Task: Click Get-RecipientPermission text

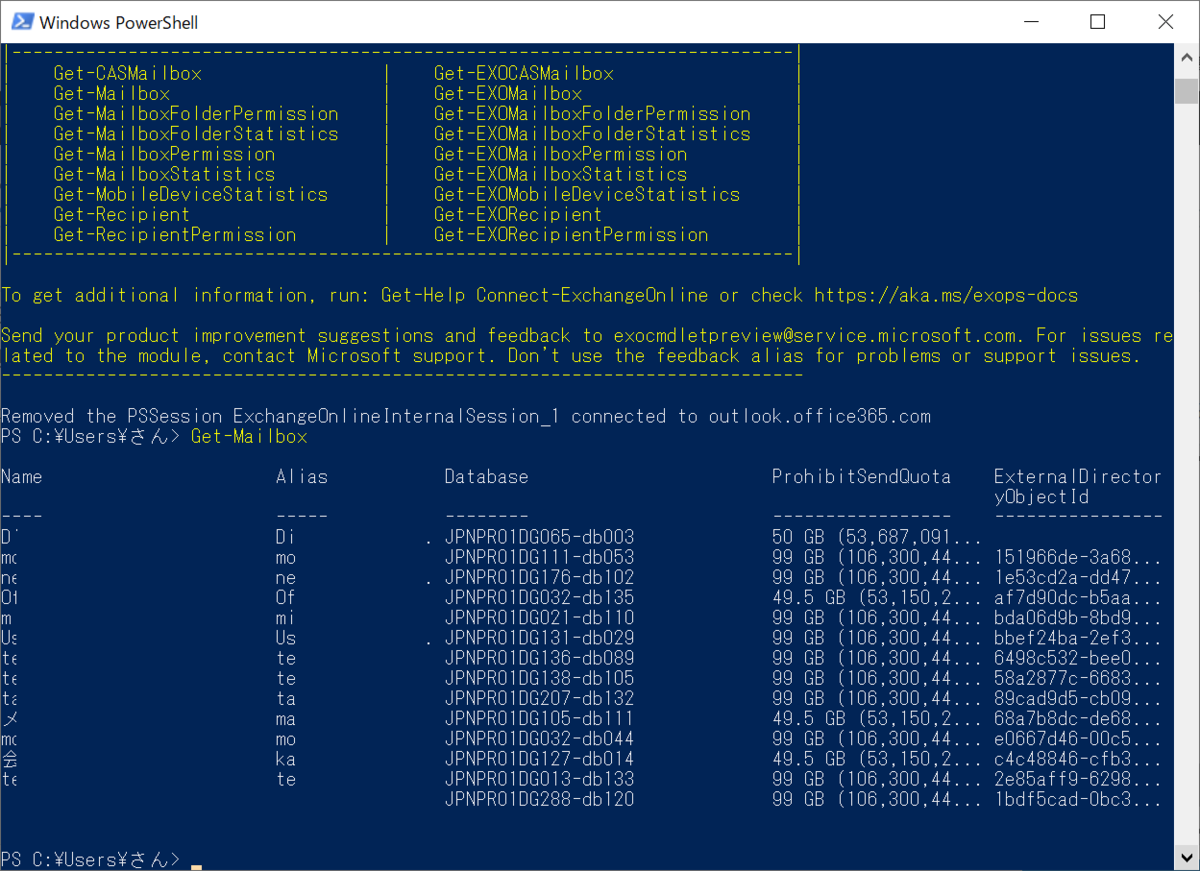Action: [x=175, y=235]
